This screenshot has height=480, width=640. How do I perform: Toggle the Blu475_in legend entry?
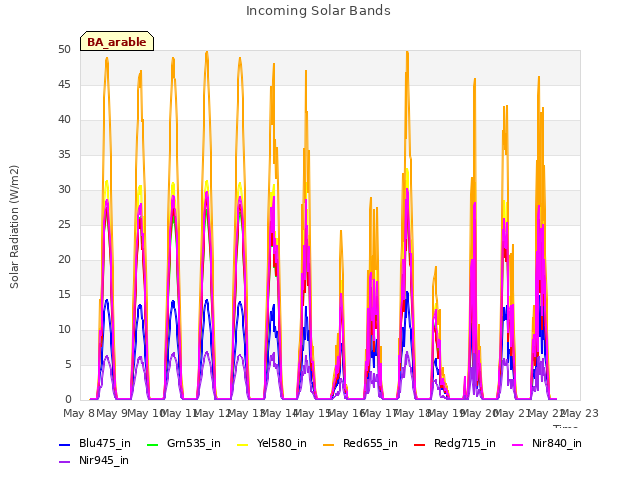pyautogui.click(x=95, y=443)
